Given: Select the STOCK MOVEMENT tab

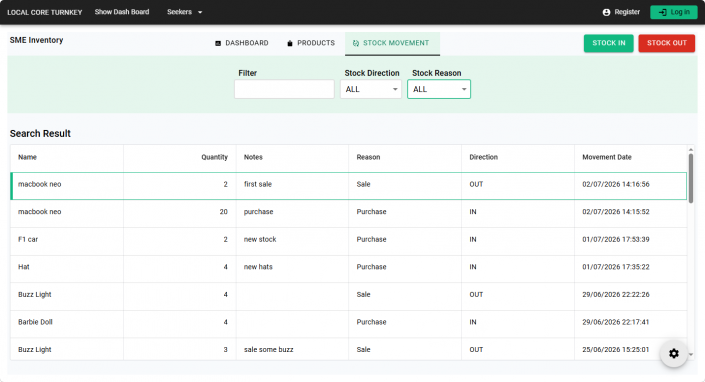Looking at the screenshot, I should coord(392,43).
